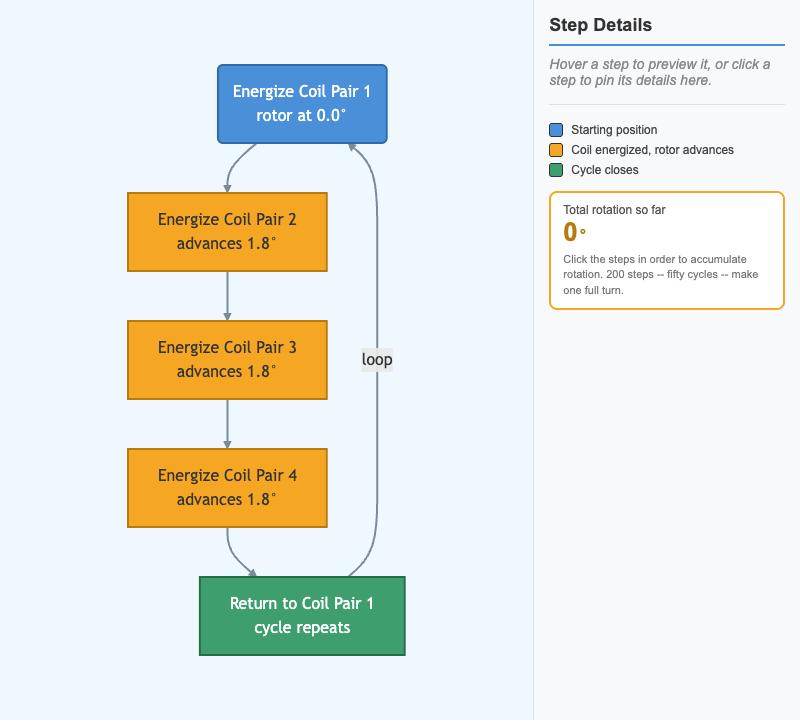Click arrow between Coil Pair 3 and 4
The height and width of the screenshot is (722, 800).
coord(228,424)
